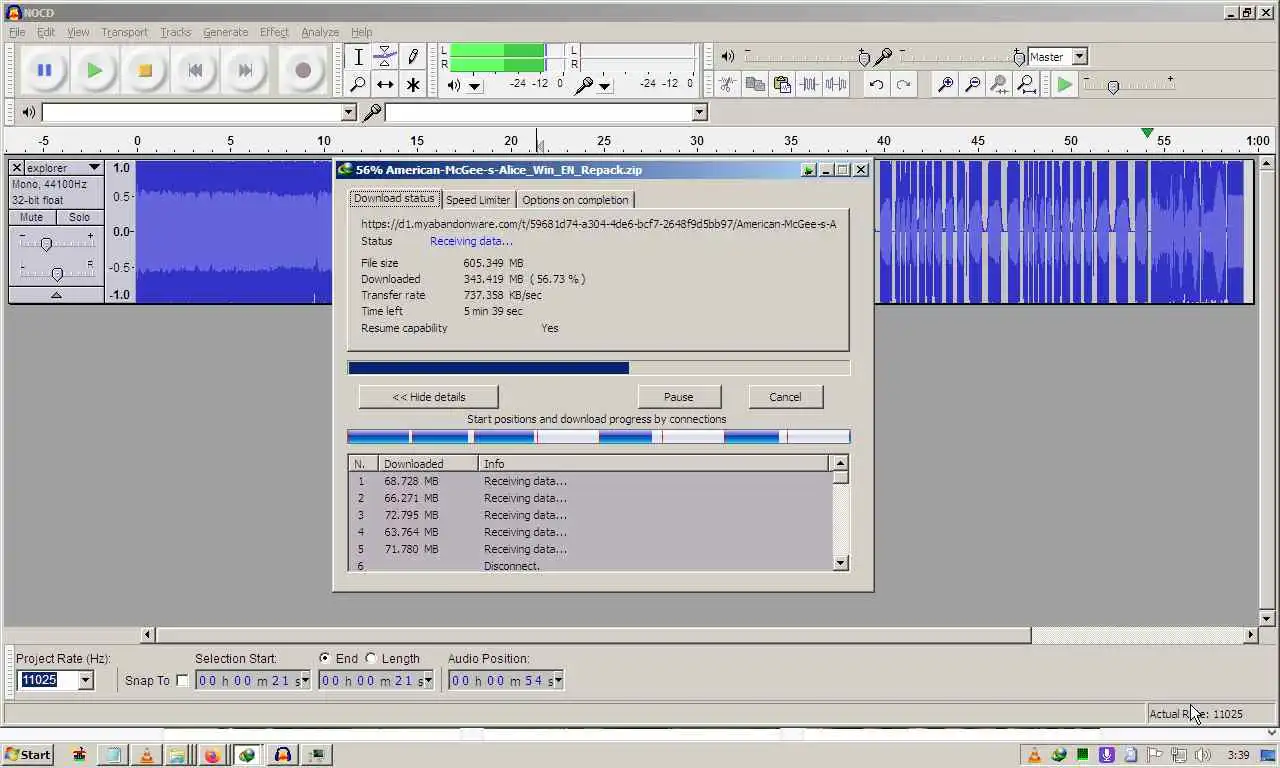
Task: Select the asterisk Multi-Tool mode
Action: pyautogui.click(x=412, y=85)
